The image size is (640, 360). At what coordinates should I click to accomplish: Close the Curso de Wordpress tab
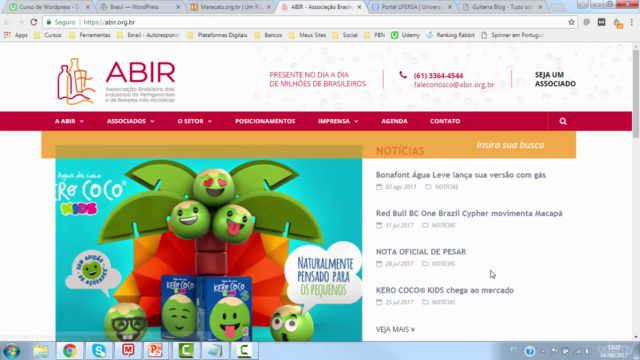coord(87,7)
